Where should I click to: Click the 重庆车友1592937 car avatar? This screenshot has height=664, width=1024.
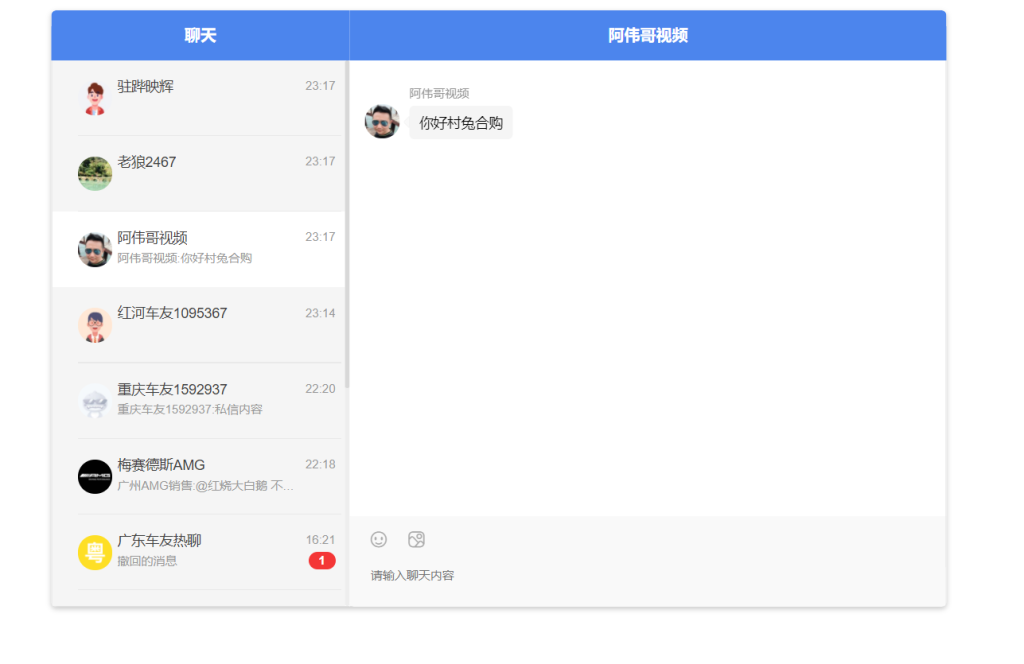pyautogui.click(x=94, y=400)
